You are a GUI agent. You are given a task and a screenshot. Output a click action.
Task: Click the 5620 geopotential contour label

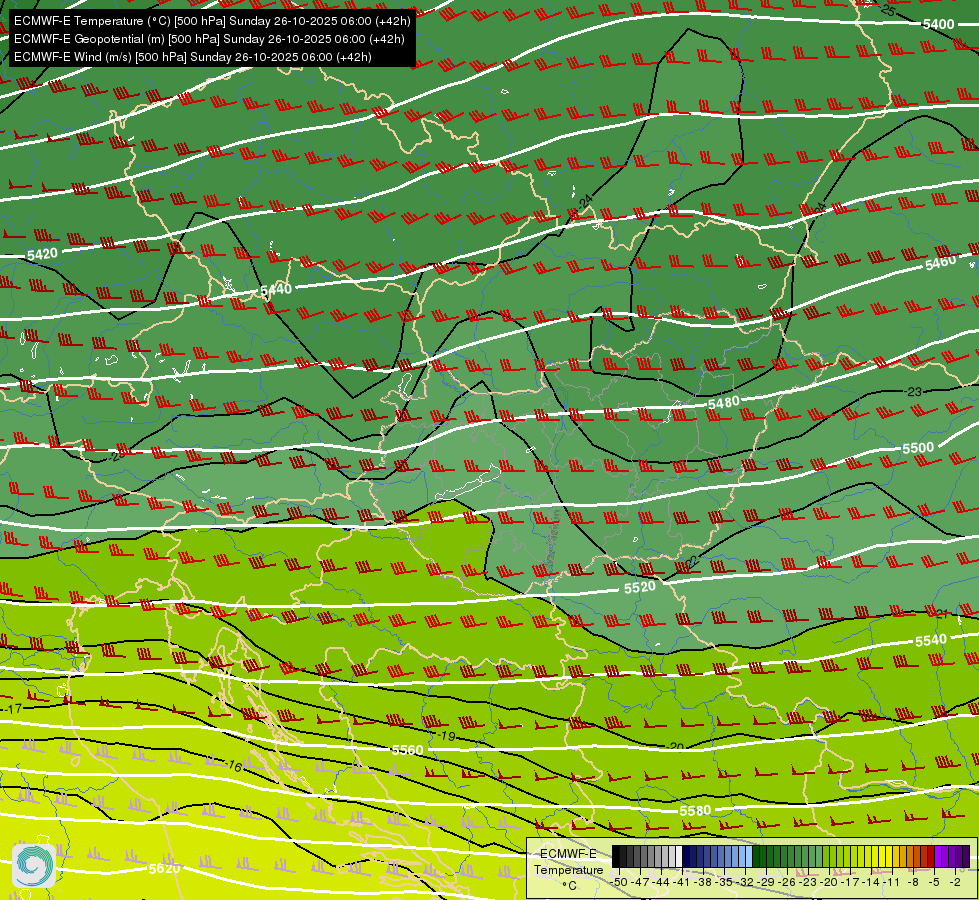[165, 868]
